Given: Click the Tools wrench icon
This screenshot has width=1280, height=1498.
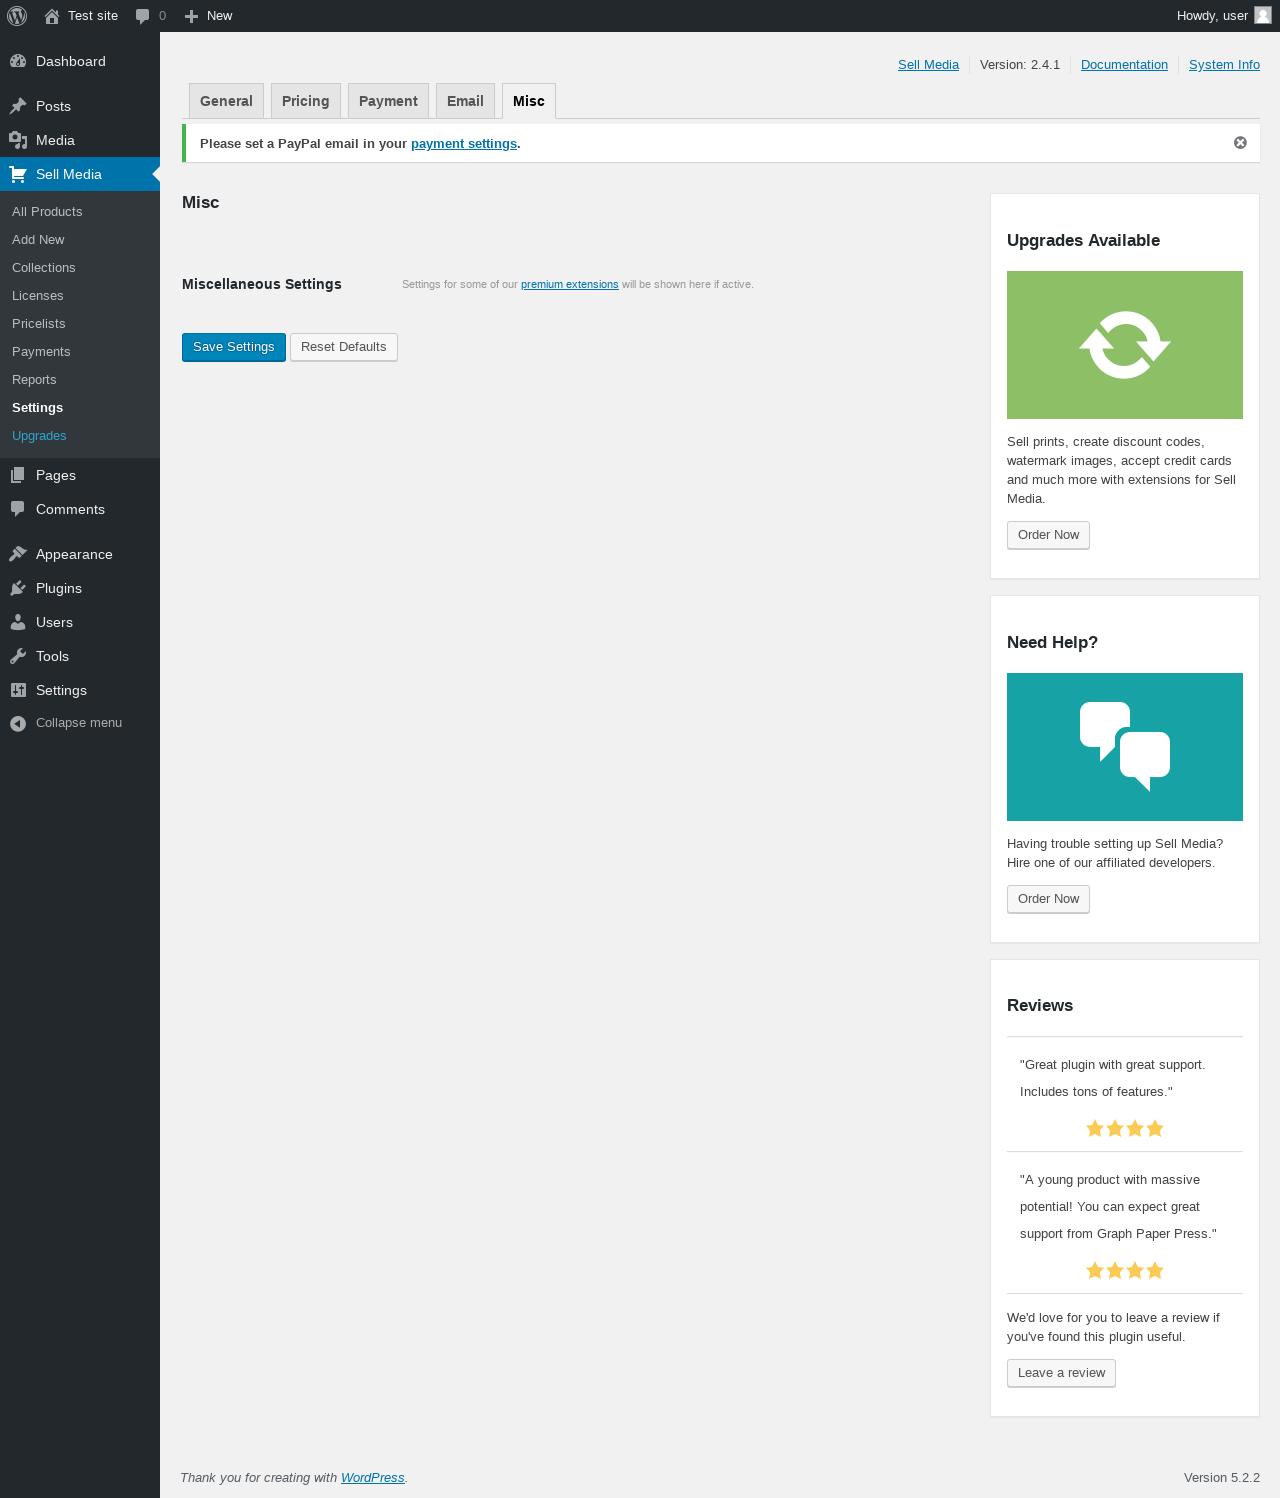Looking at the screenshot, I should (x=18, y=656).
